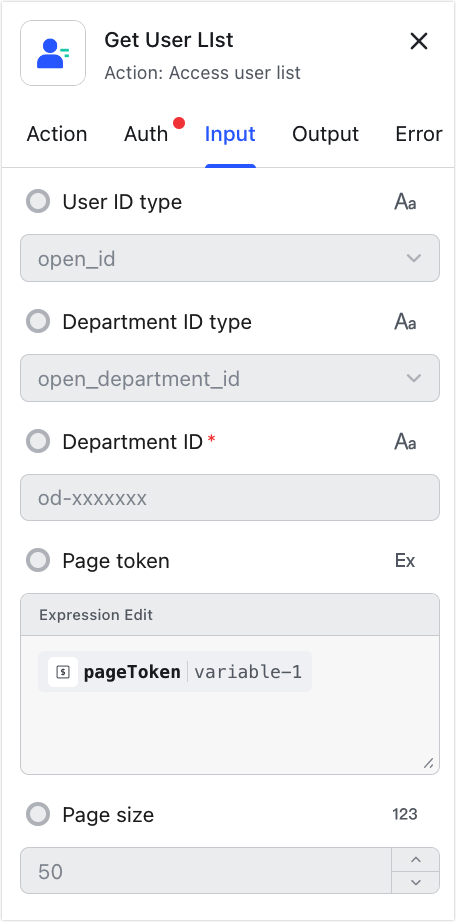Click the 123 number type icon for Page size

(405, 814)
